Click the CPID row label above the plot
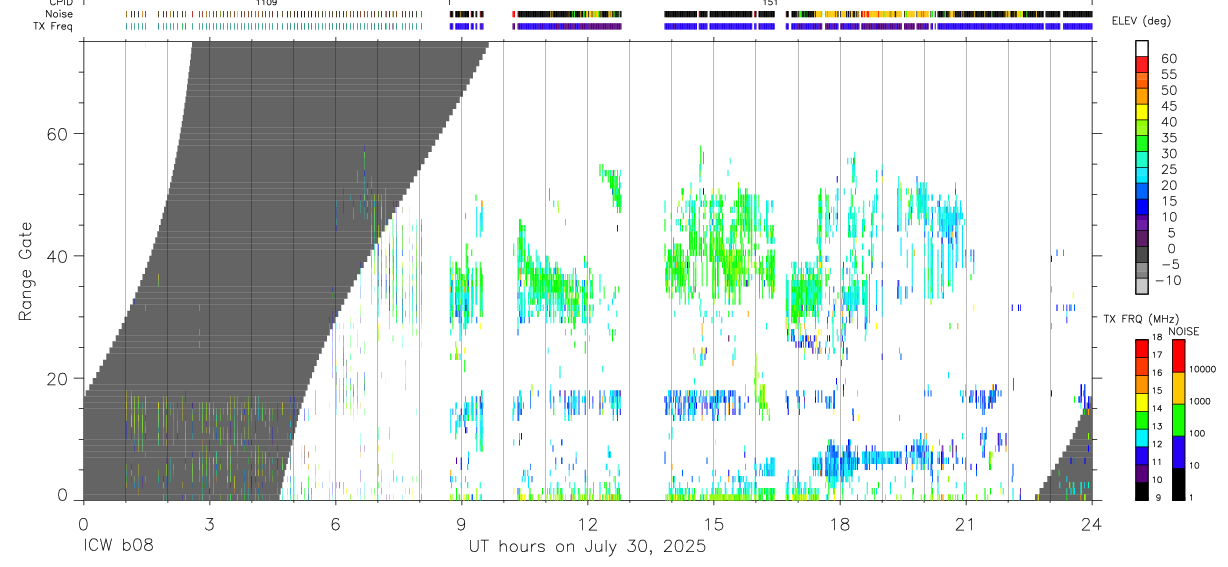1228x567 pixels. click(60, 3)
